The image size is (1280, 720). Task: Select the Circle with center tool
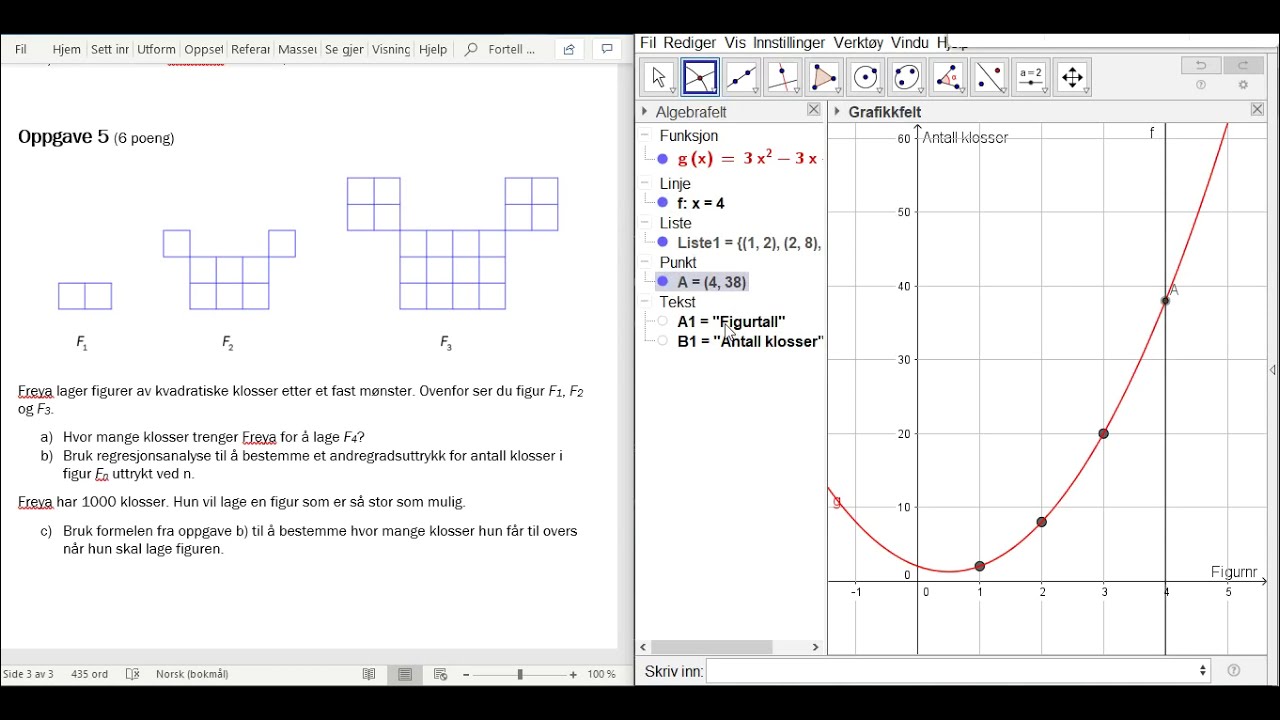click(866, 77)
